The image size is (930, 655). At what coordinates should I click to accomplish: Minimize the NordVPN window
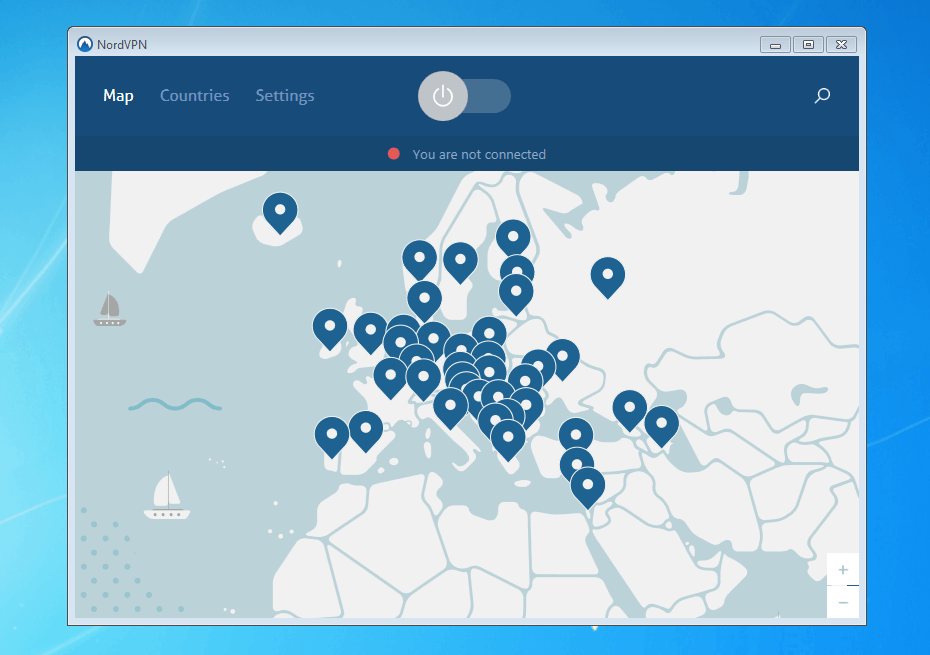(775, 44)
